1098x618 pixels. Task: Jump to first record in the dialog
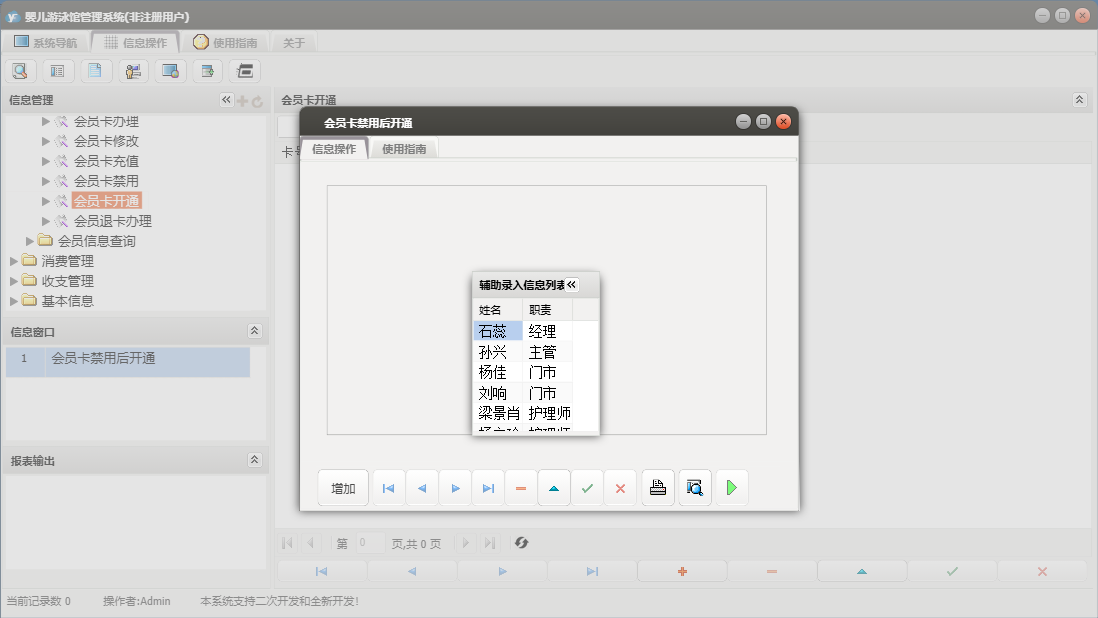tap(388, 488)
